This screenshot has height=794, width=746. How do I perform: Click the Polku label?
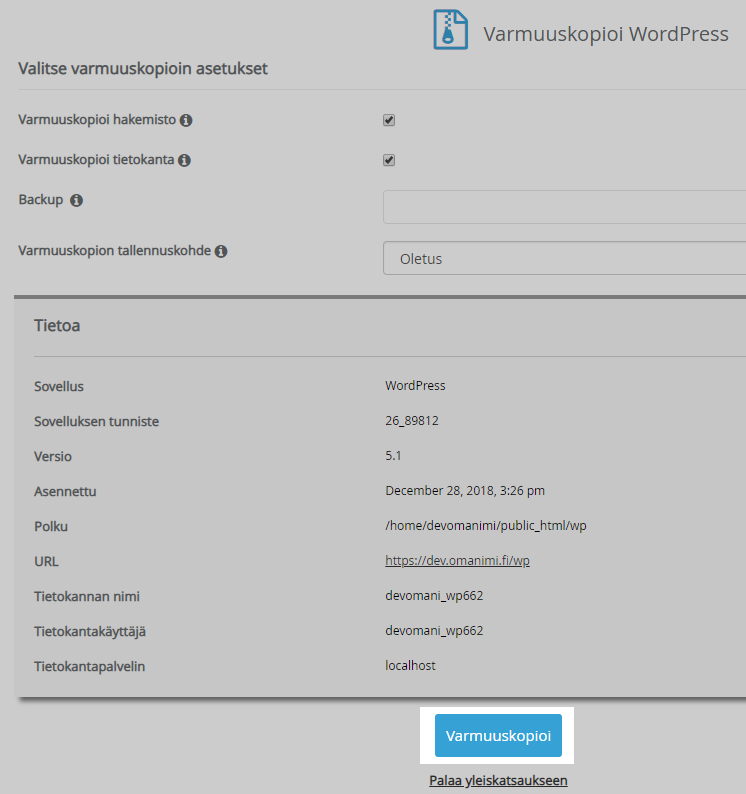point(51,526)
